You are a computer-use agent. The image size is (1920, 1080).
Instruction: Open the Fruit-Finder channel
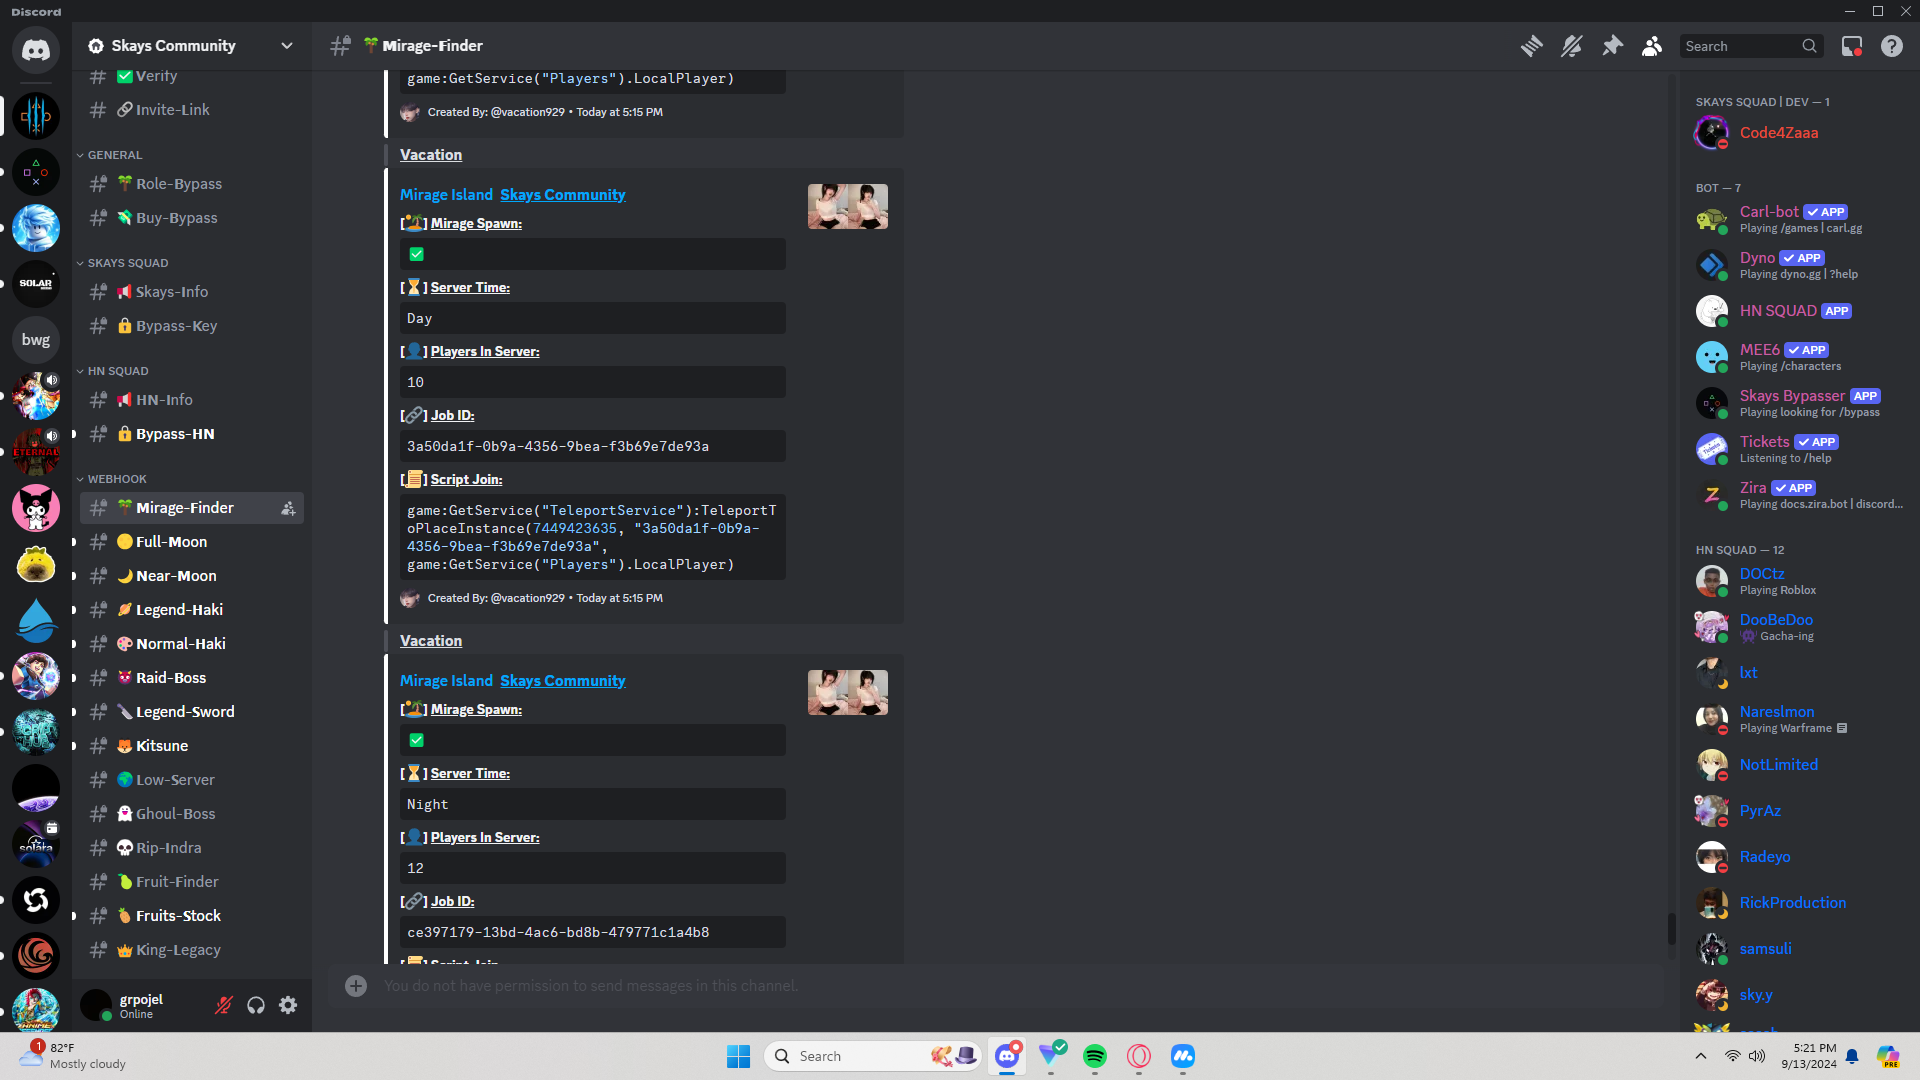pyautogui.click(x=192, y=882)
